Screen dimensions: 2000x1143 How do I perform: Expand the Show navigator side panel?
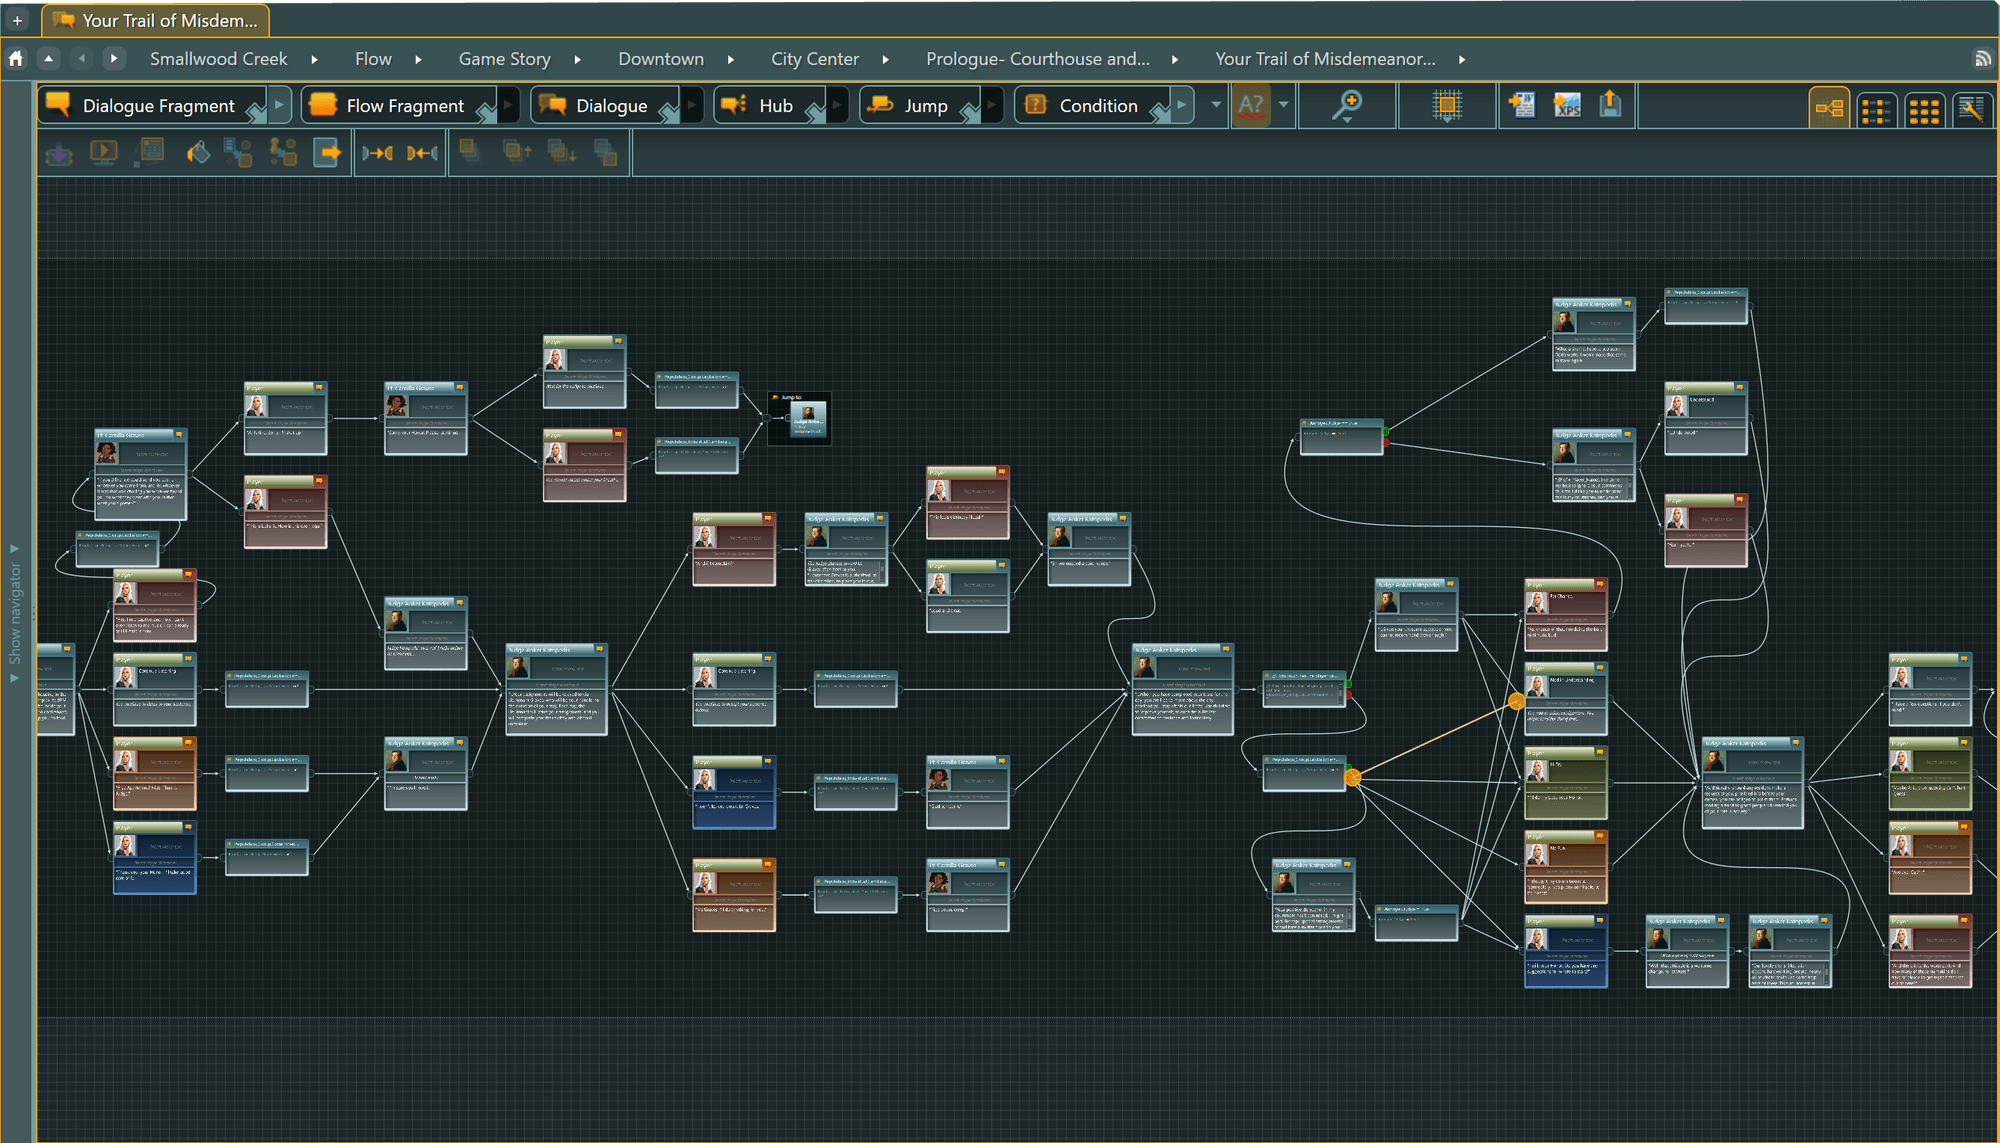[14, 613]
